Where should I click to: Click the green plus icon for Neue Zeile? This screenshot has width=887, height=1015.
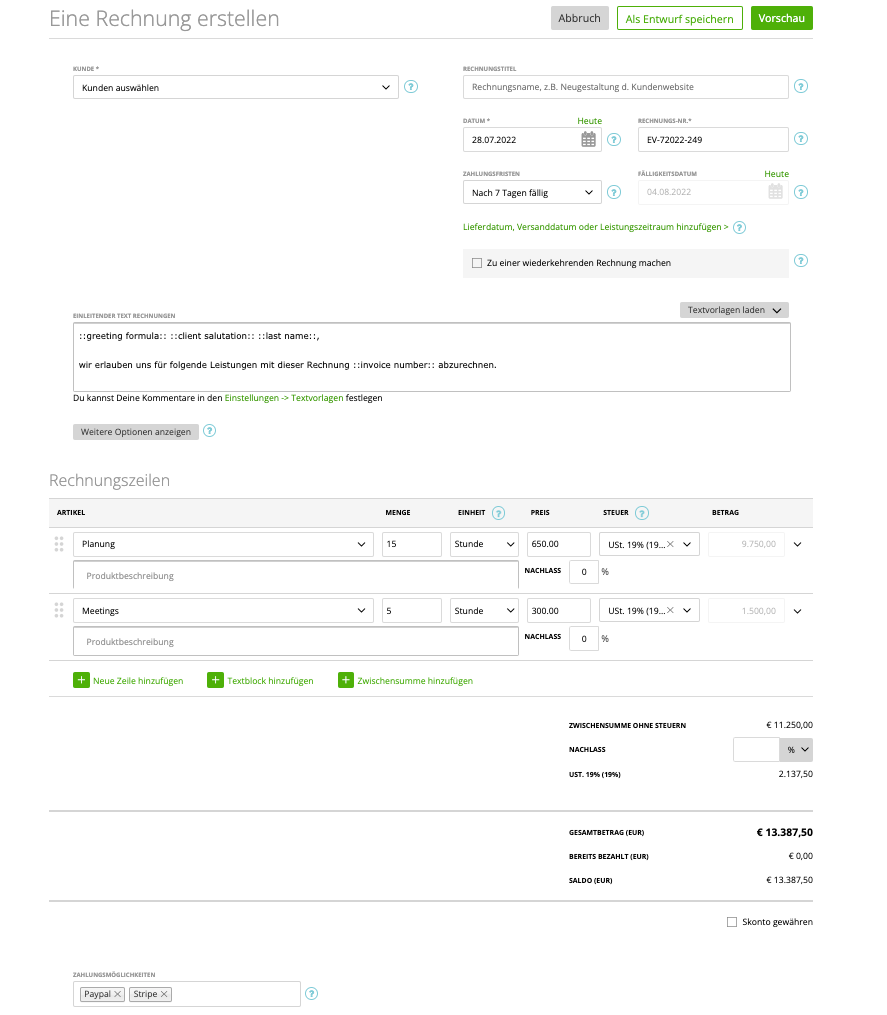point(81,680)
